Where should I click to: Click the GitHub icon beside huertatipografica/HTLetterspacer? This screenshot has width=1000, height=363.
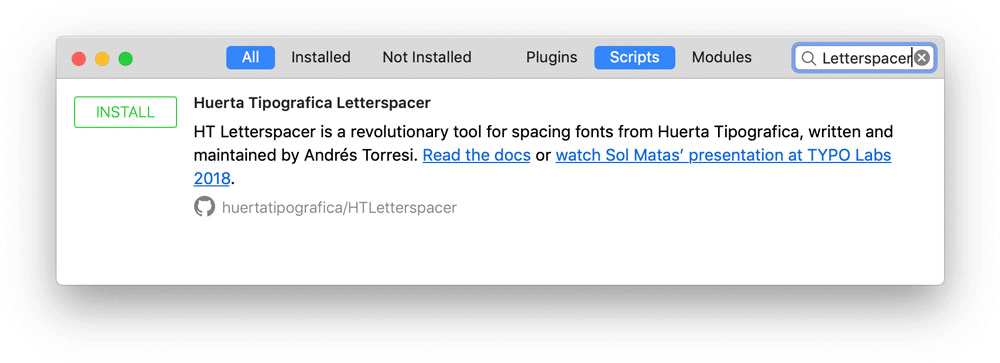(204, 207)
